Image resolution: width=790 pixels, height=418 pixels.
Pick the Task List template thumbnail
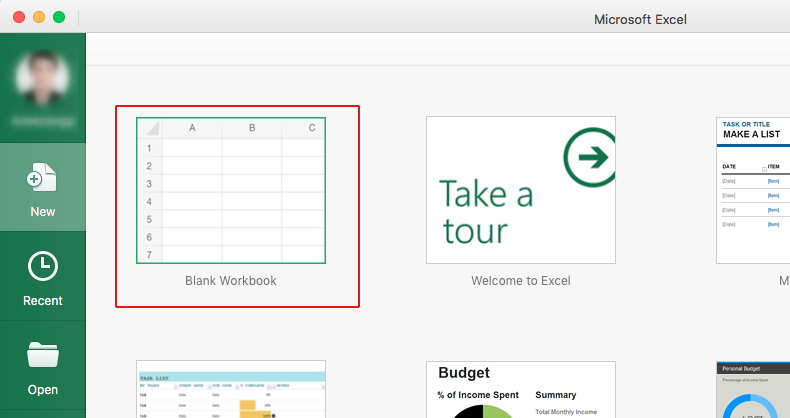(231, 389)
